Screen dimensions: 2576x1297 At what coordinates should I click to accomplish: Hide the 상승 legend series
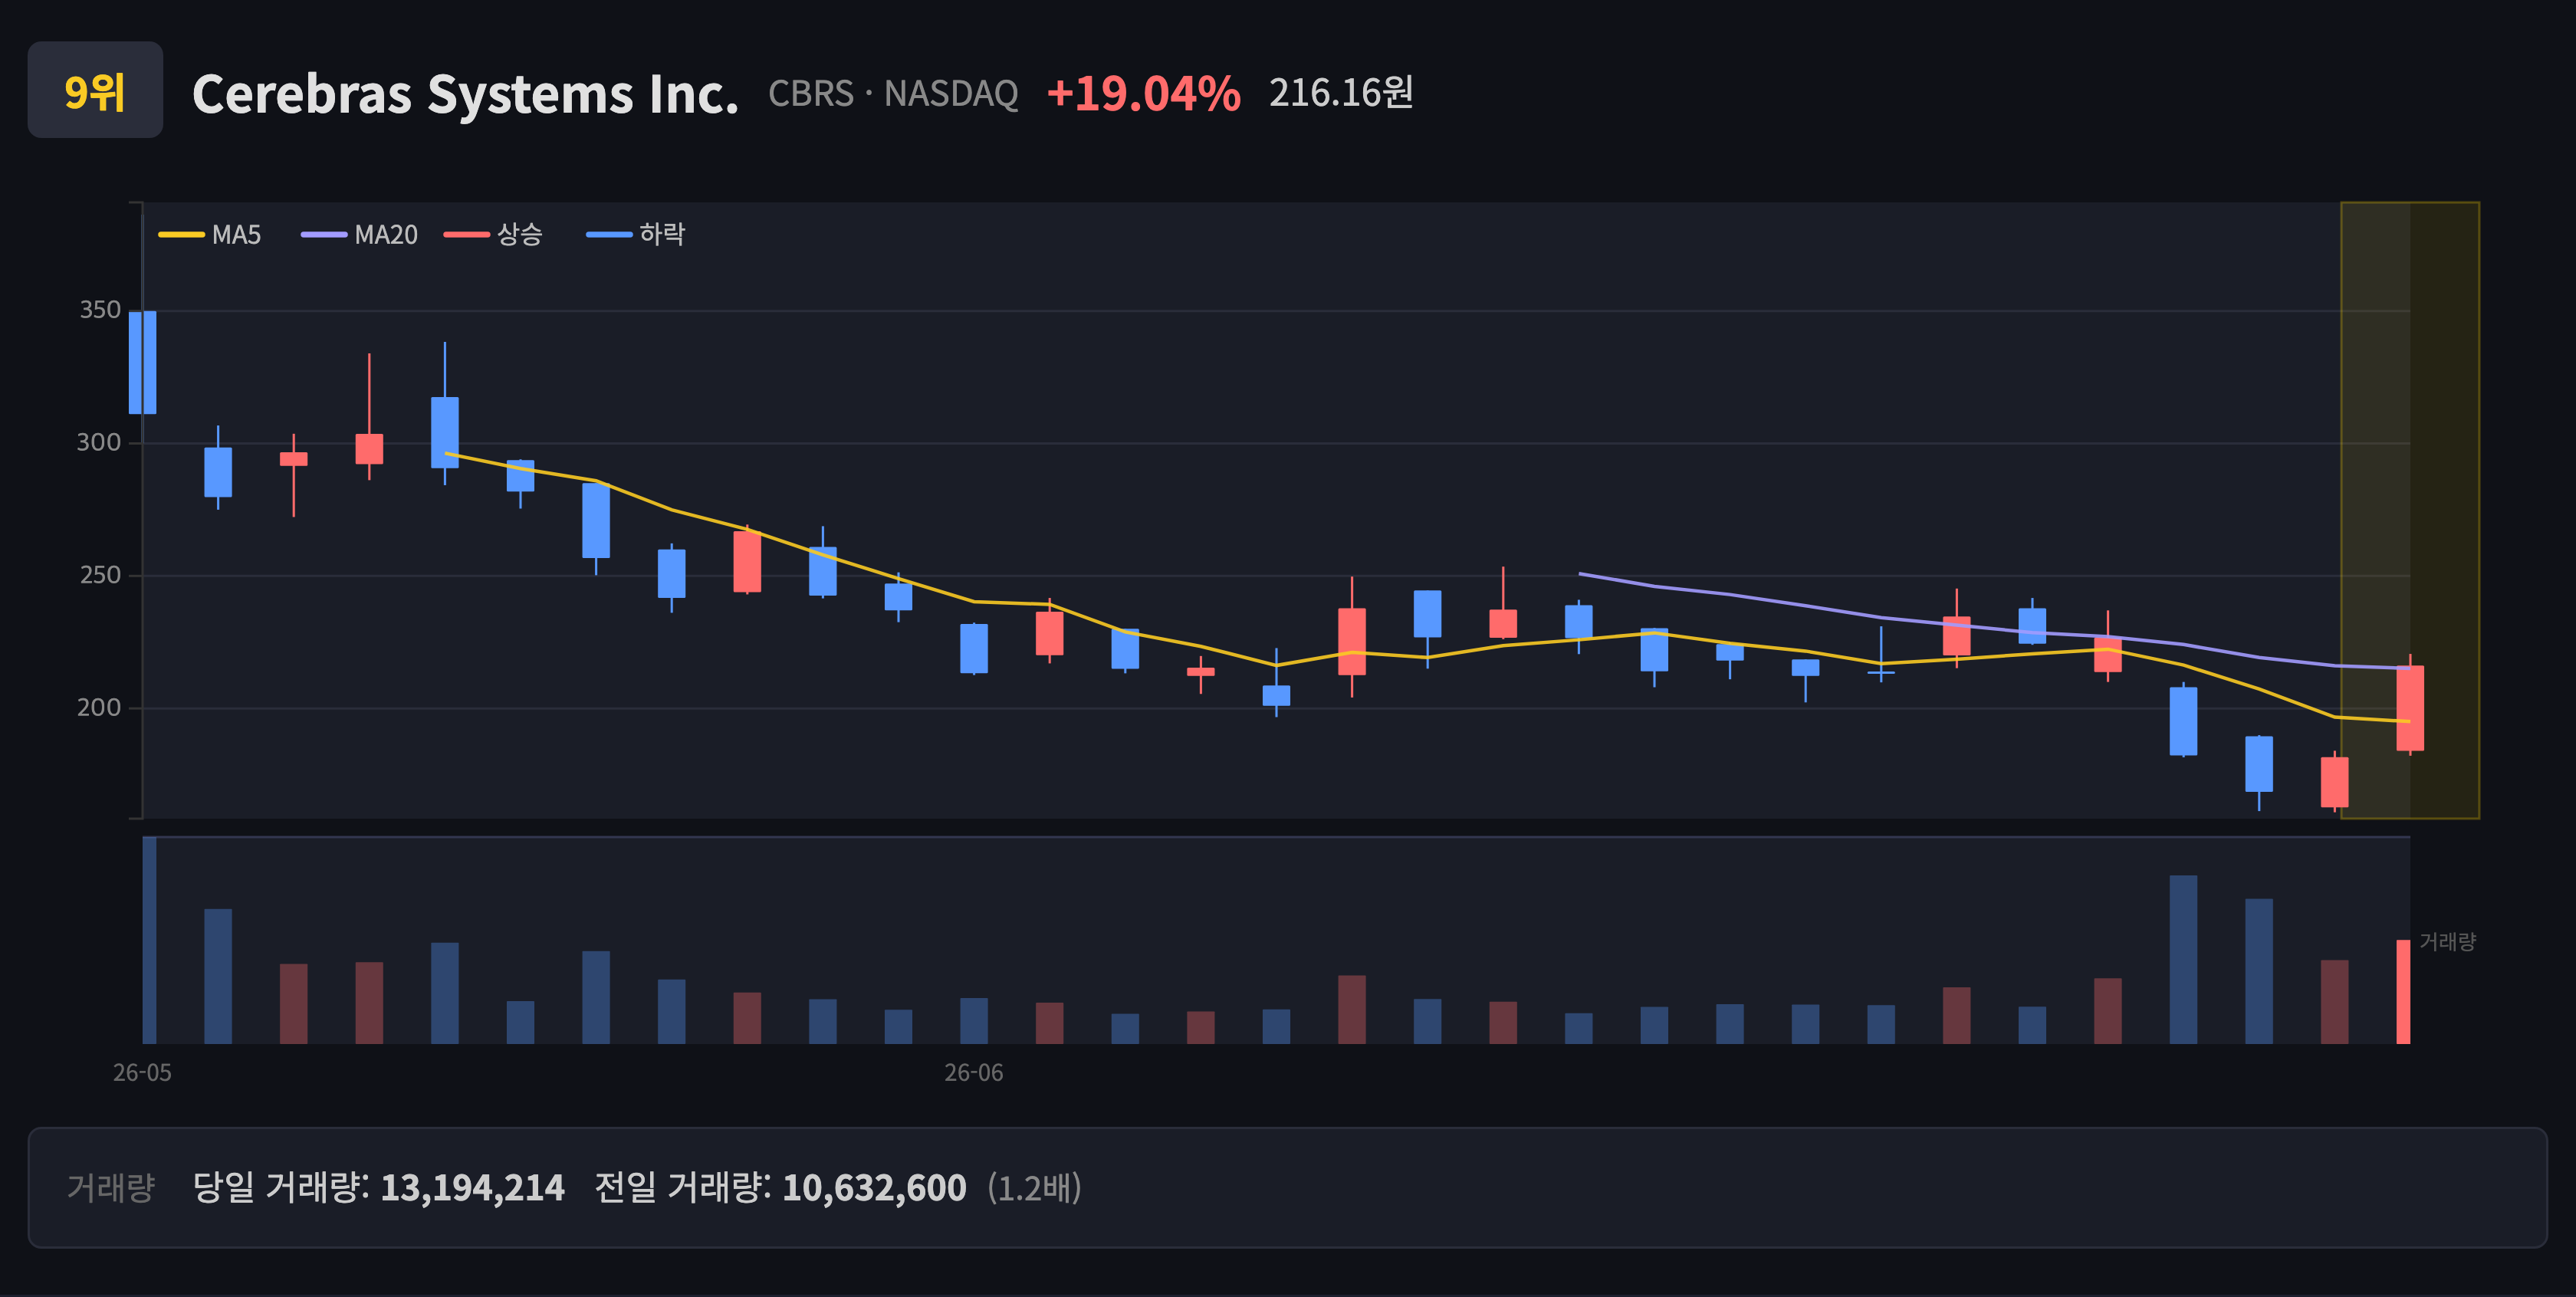[x=493, y=234]
